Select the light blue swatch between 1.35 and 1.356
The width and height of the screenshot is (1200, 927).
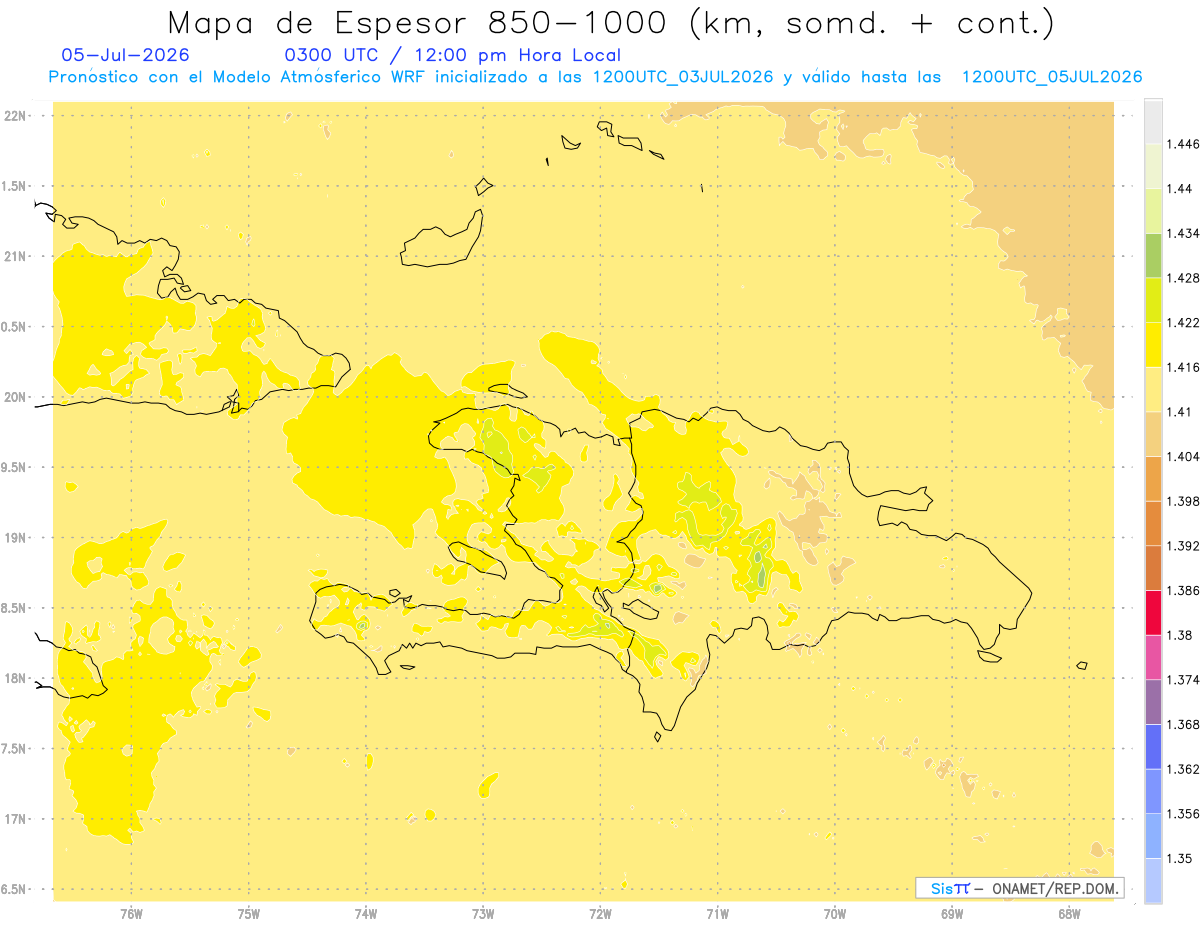click(x=1153, y=836)
